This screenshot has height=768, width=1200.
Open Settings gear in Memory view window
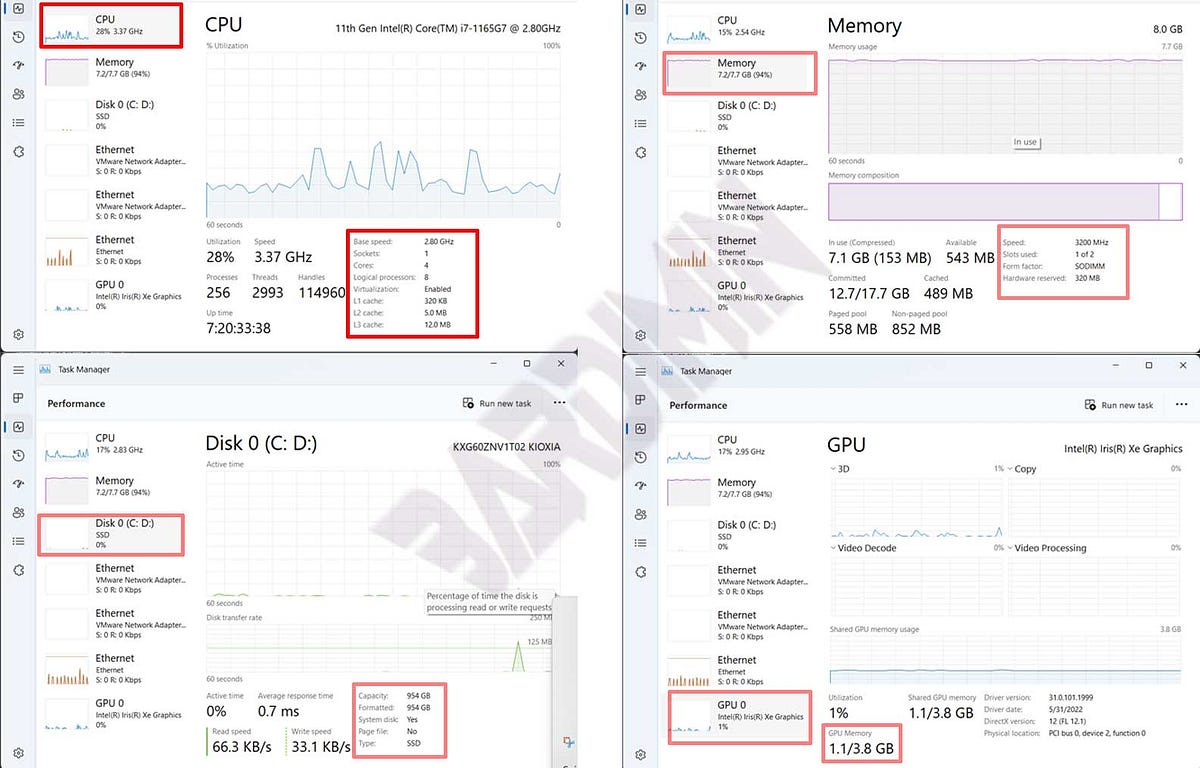pos(640,335)
